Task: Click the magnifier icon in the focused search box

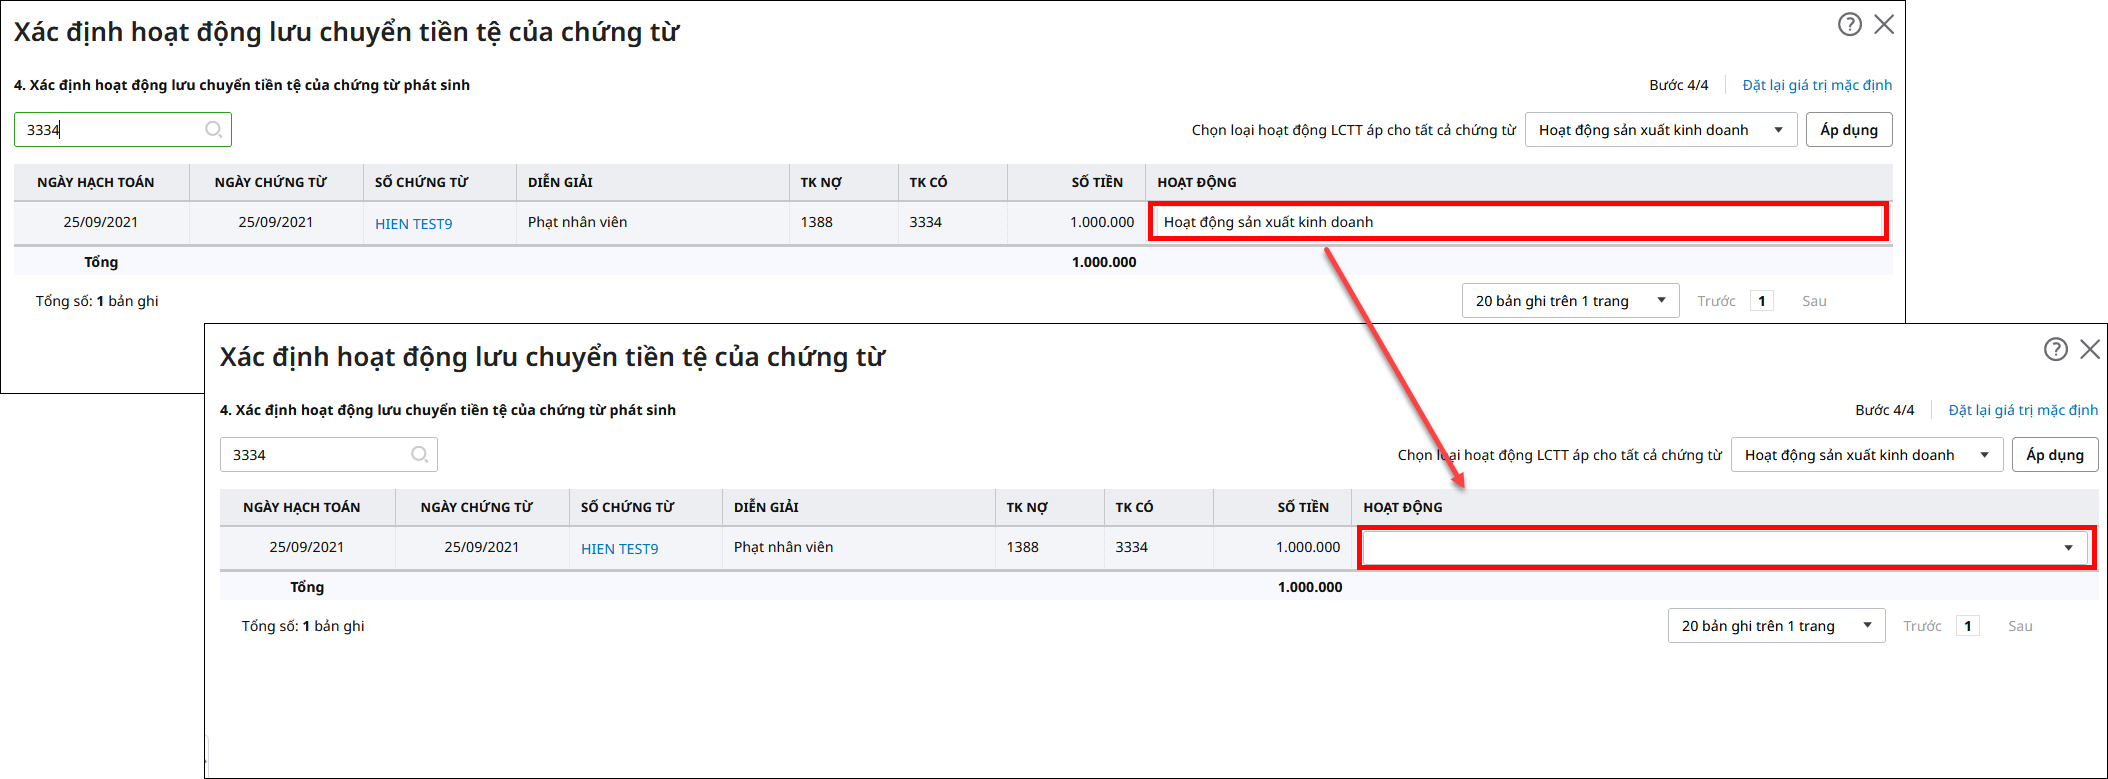Action: click(213, 129)
